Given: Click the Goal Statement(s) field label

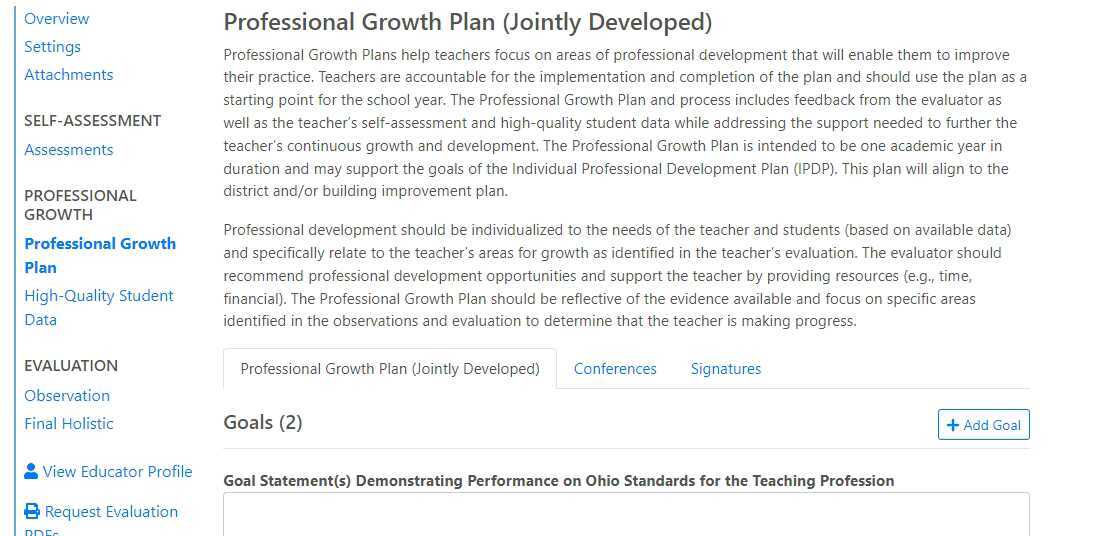Looking at the screenshot, I should (x=558, y=481).
